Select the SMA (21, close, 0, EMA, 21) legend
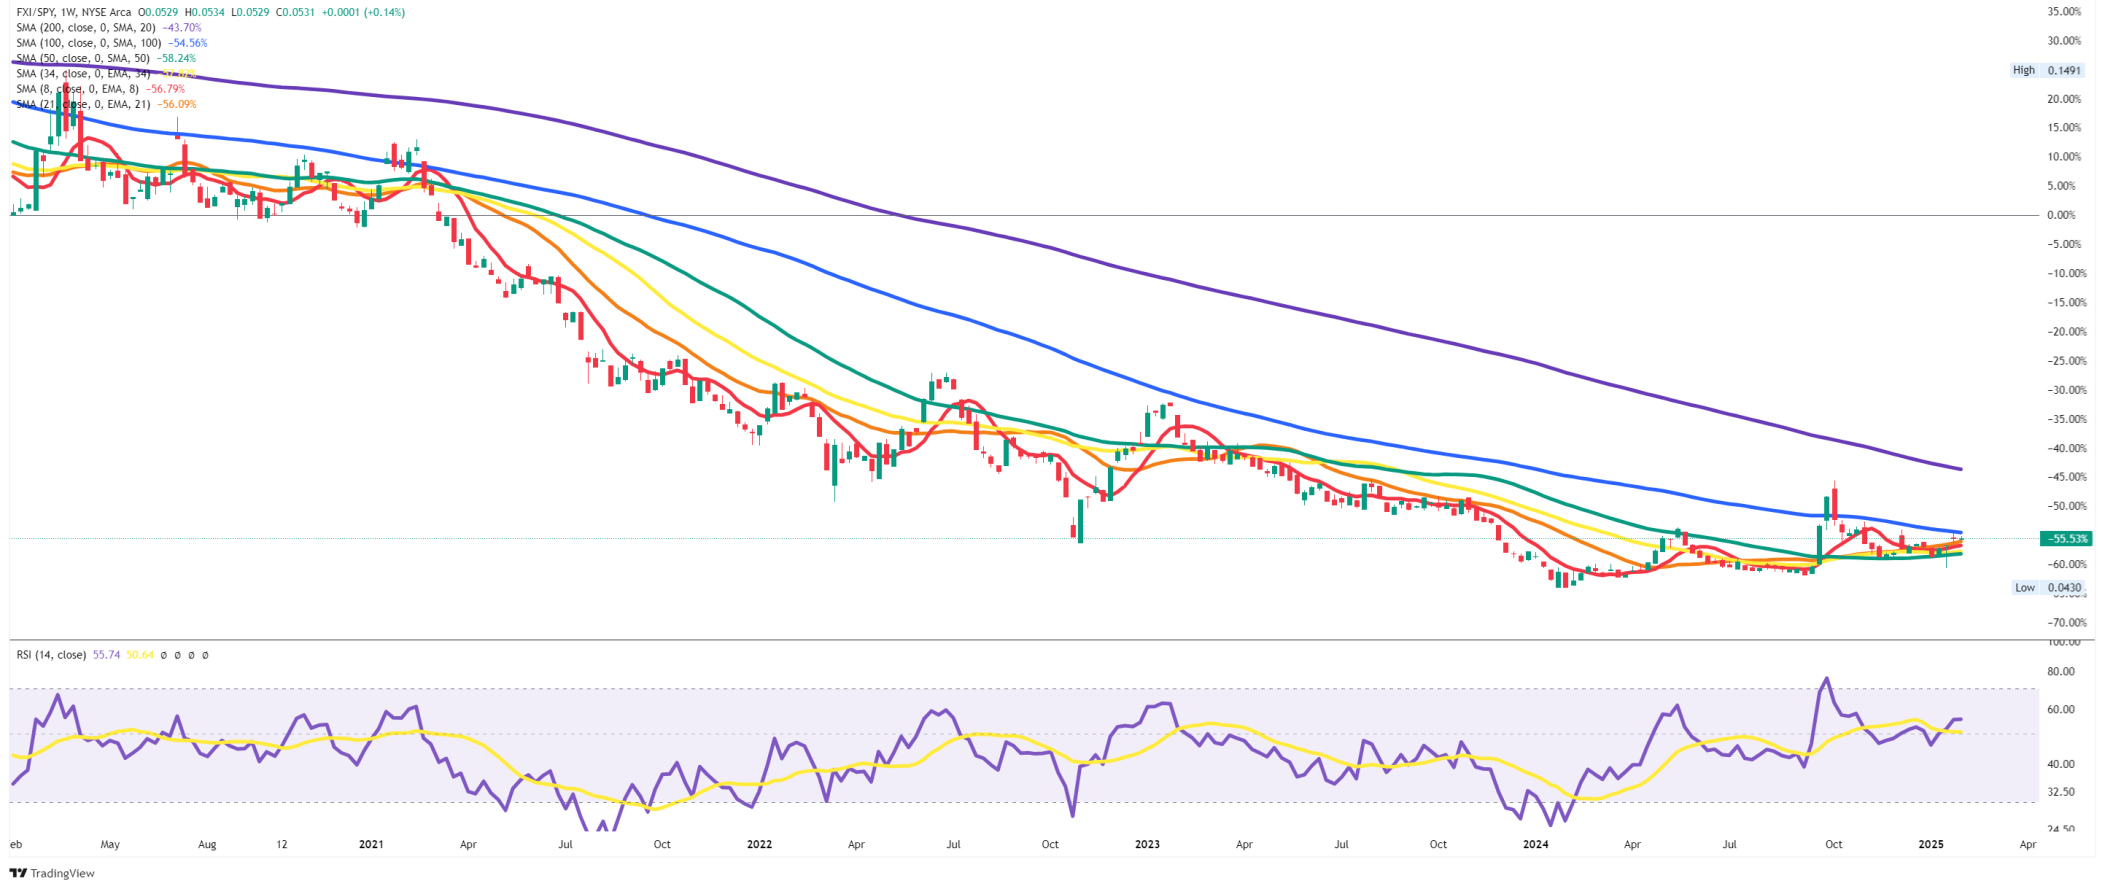Image resolution: width=2105 pixels, height=889 pixels. click(83, 104)
